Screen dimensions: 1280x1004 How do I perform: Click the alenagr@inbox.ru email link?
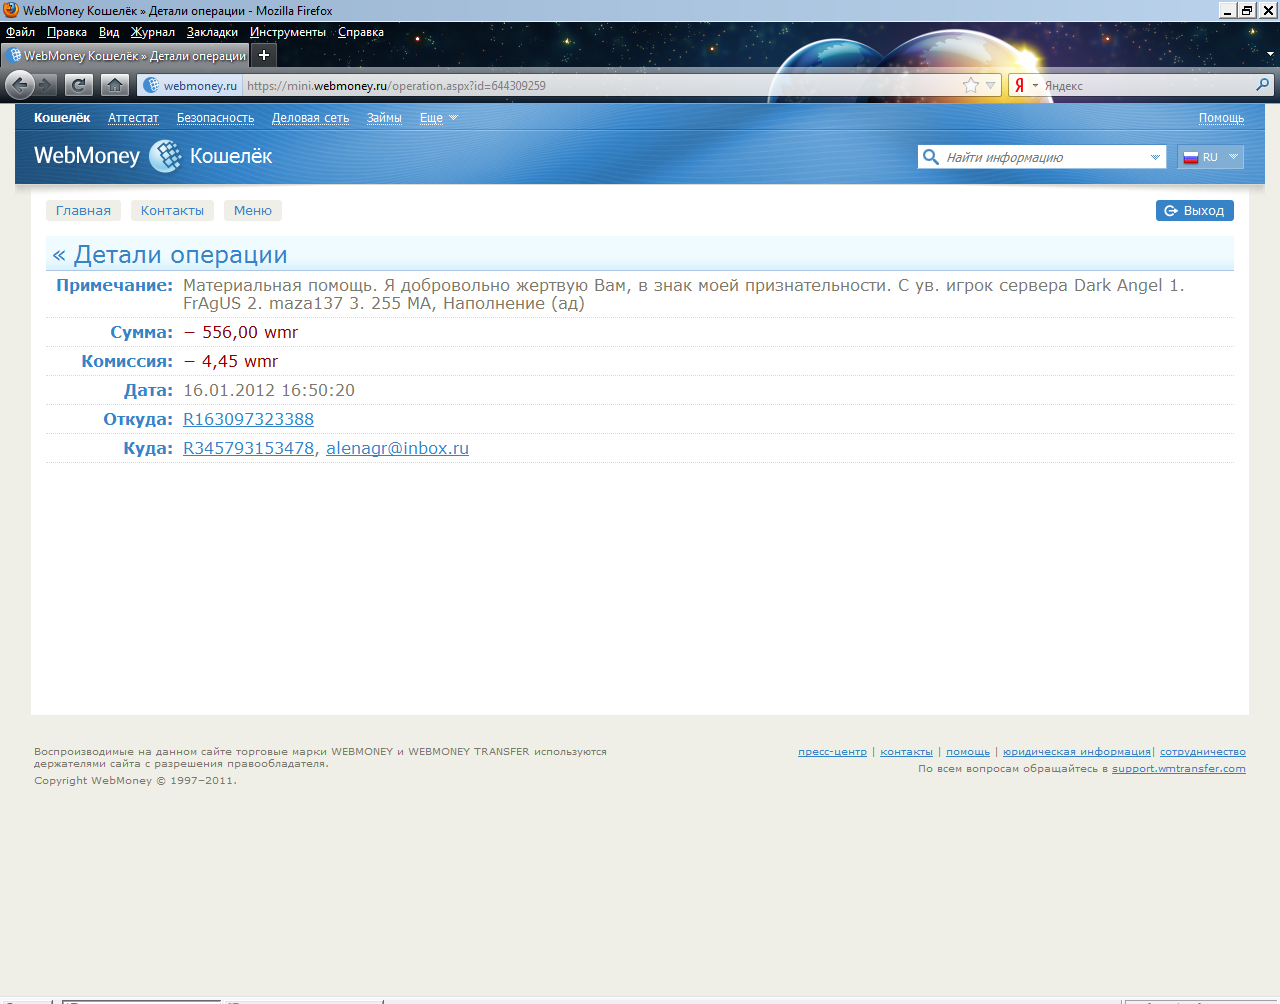point(397,448)
